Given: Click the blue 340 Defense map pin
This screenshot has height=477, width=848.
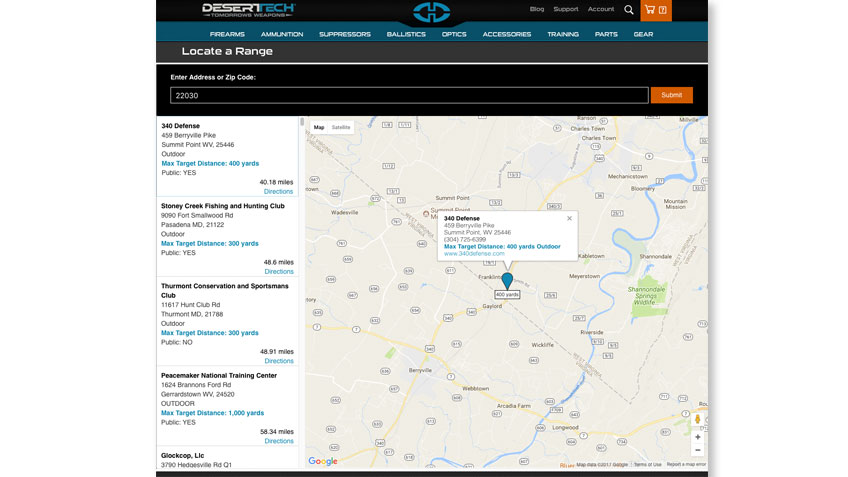Looking at the screenshot, I should tap(507, 282).
